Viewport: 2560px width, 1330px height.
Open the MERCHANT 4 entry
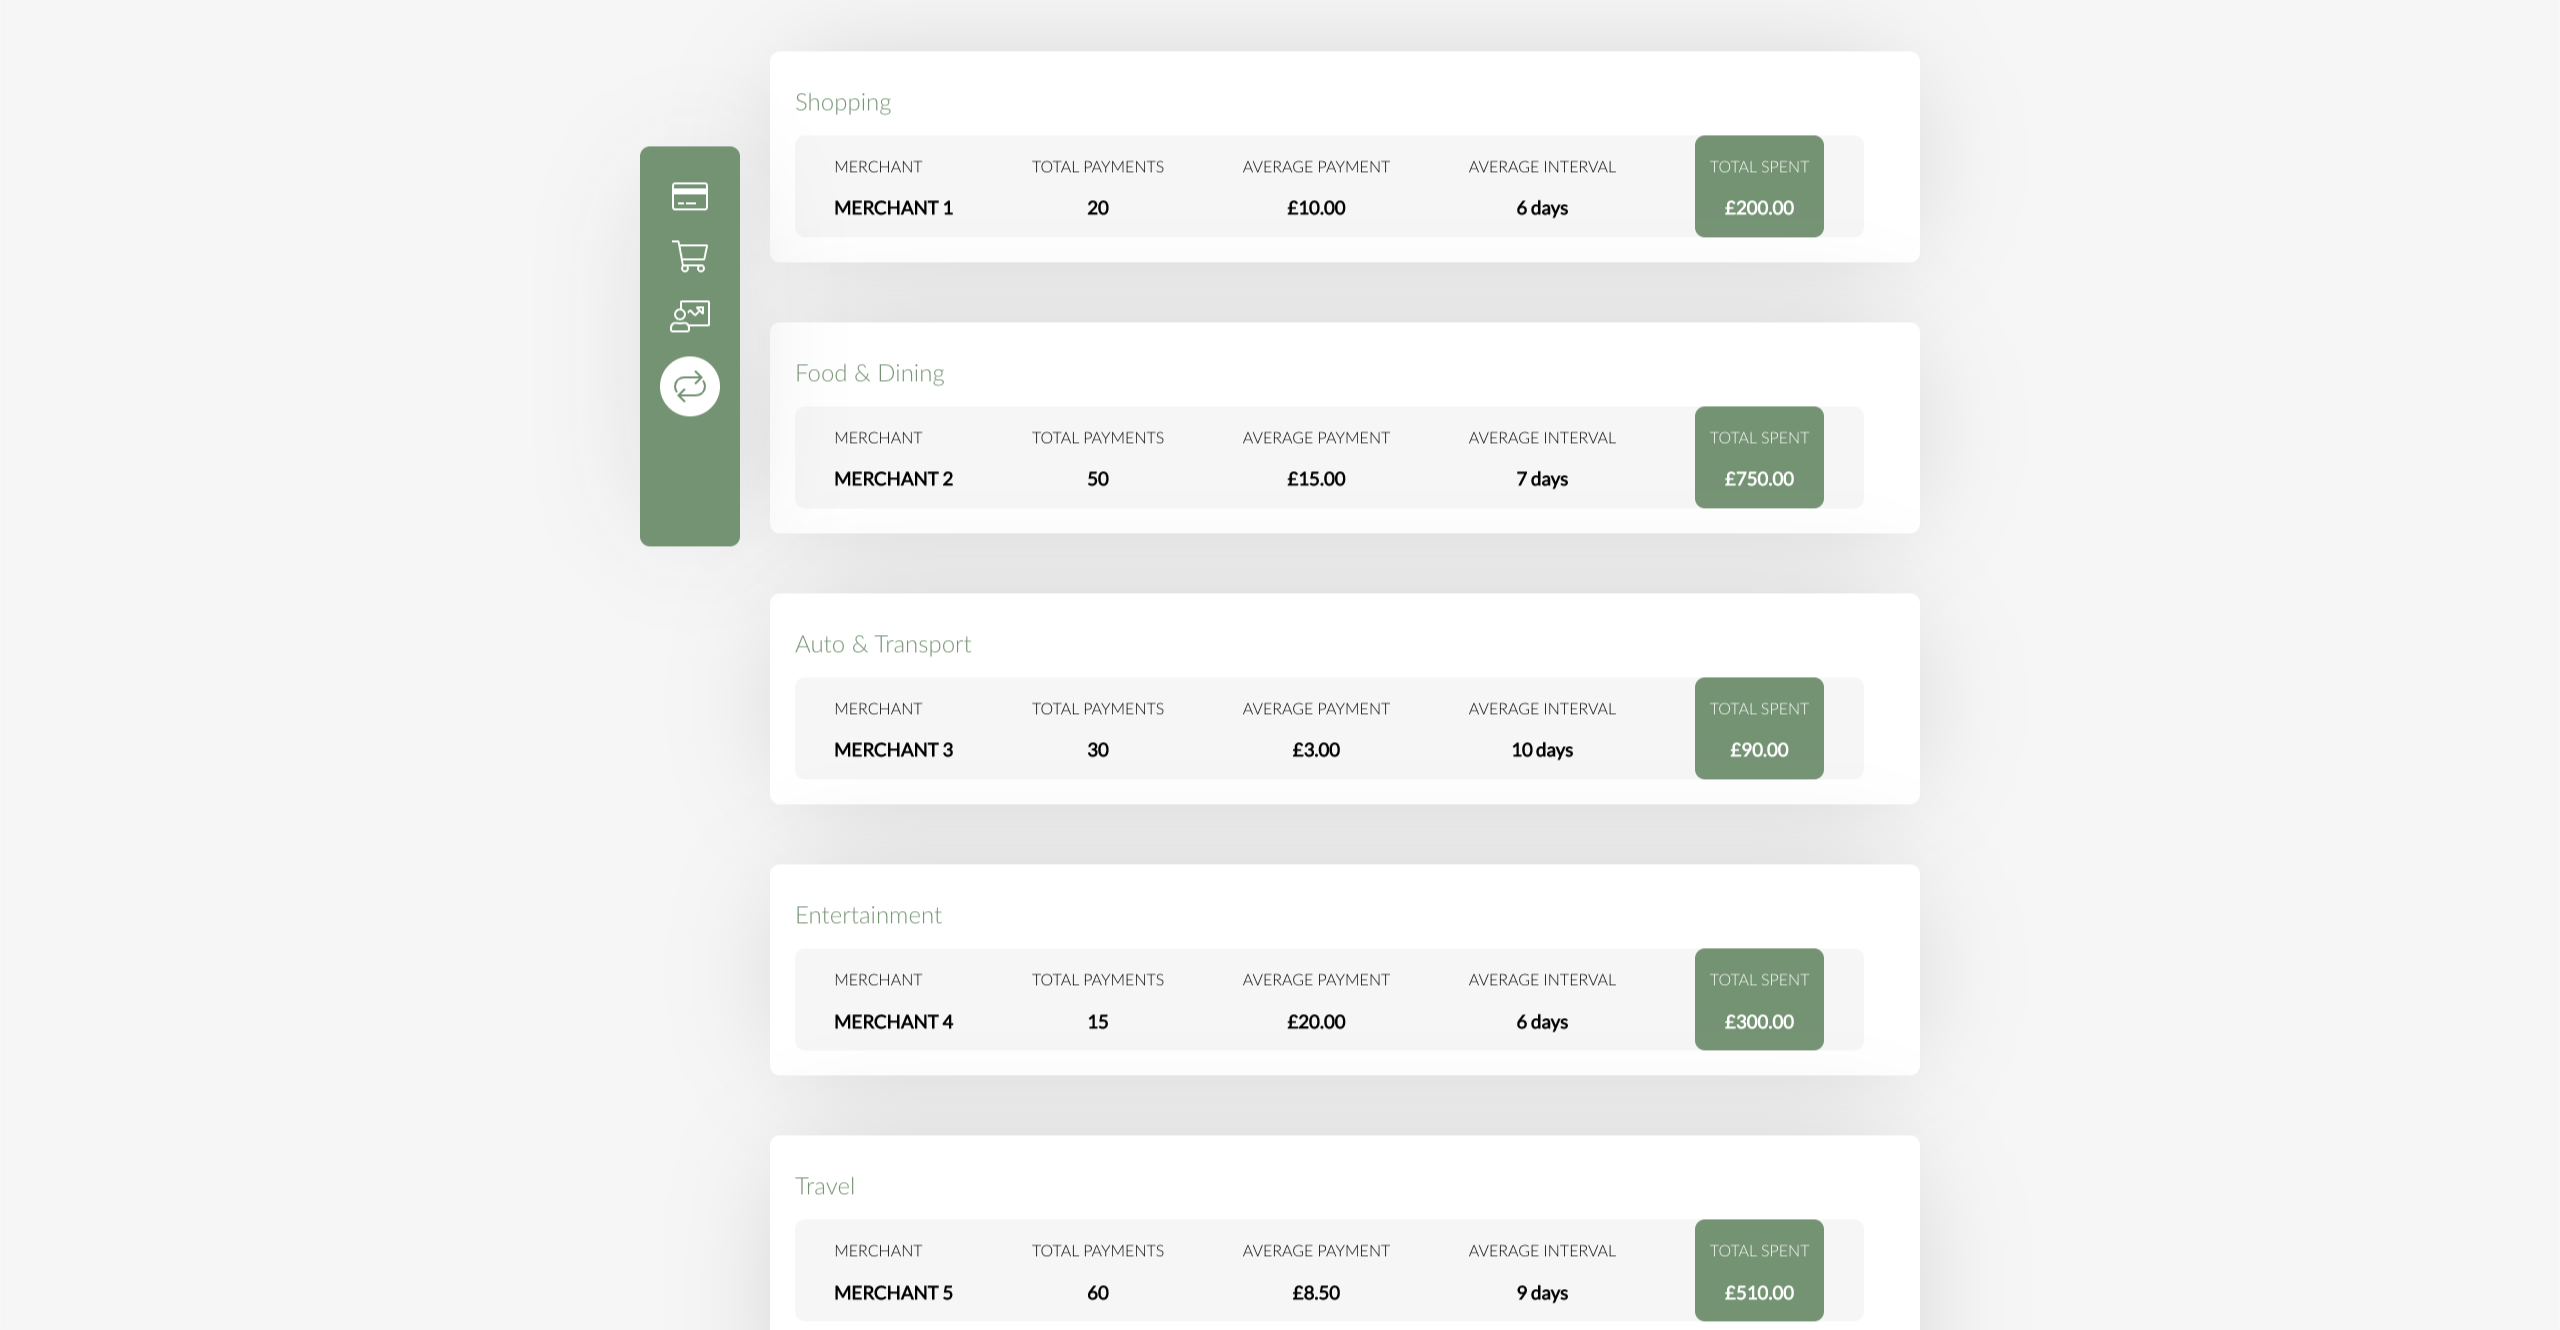[x=893, y=1021]
